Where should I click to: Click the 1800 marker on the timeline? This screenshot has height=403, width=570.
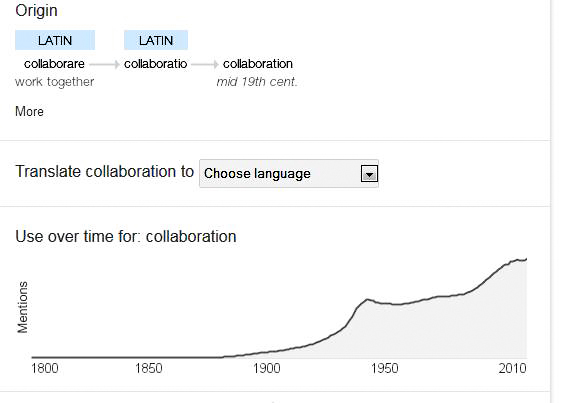click(x=45, y=368)
